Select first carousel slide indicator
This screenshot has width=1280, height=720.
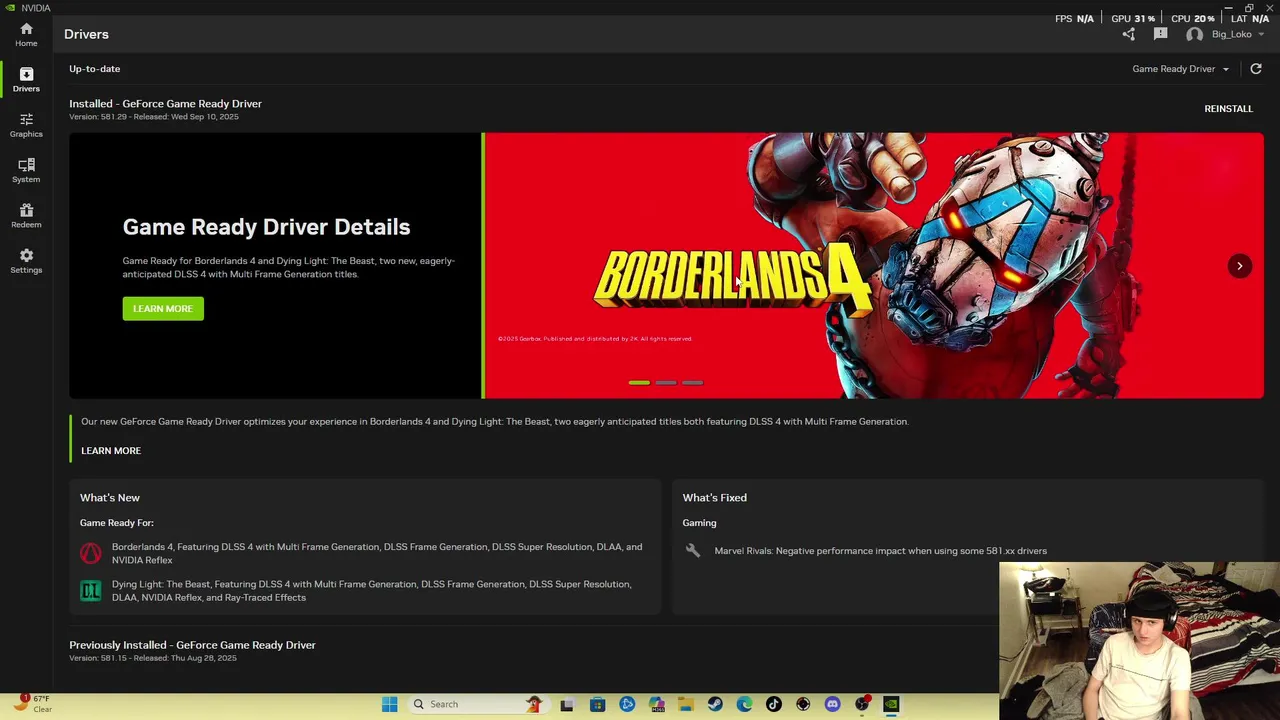coord(639,382)
